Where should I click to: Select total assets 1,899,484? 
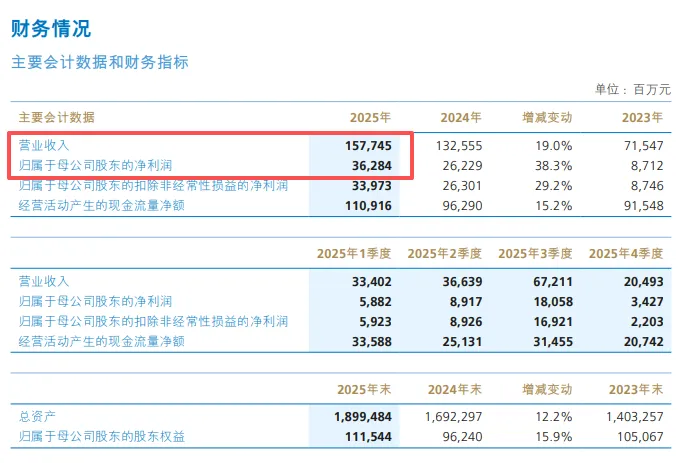point(363,417)
